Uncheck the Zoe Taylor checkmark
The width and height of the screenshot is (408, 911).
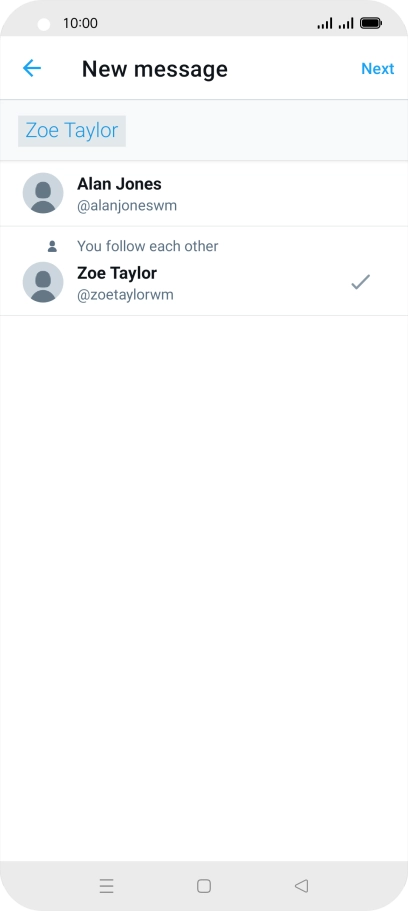click(360, 282)
